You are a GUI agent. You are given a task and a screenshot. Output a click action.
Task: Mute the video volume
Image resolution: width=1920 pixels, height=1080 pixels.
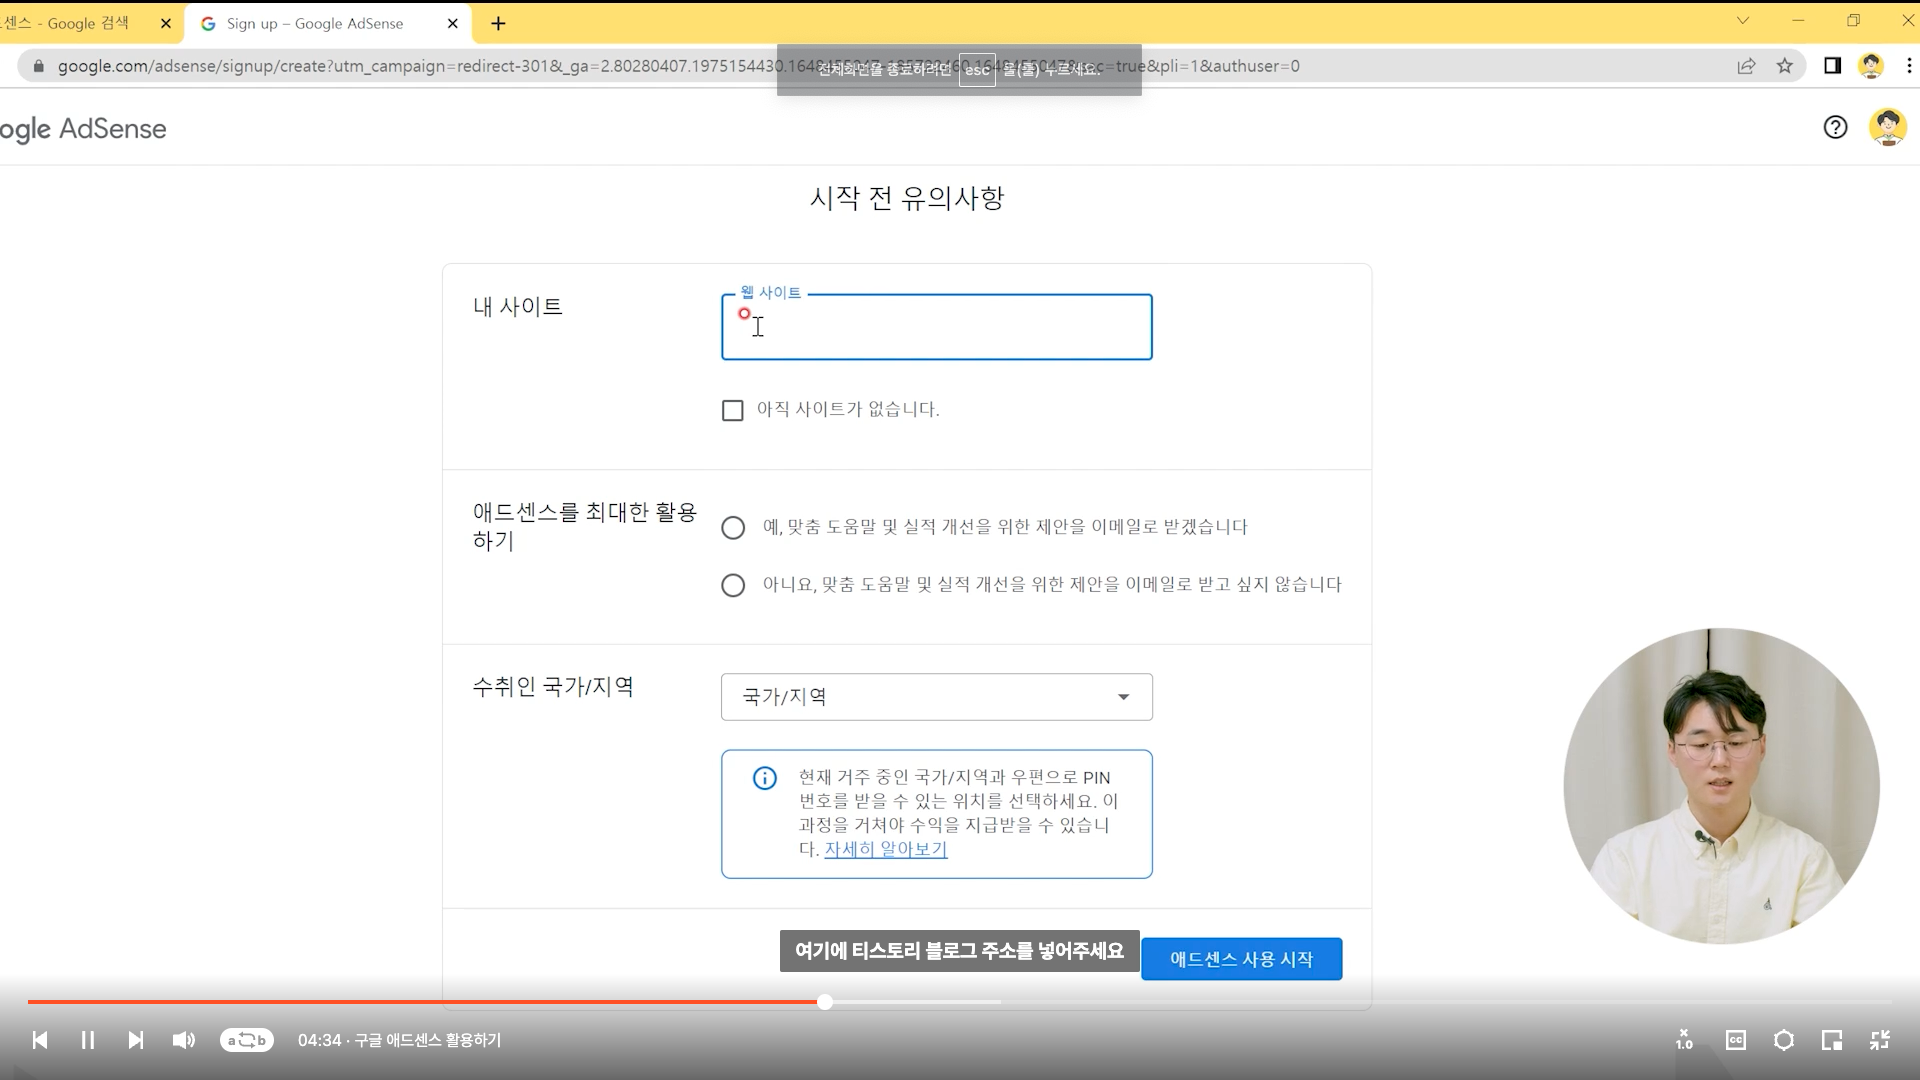click(183, 1040)
